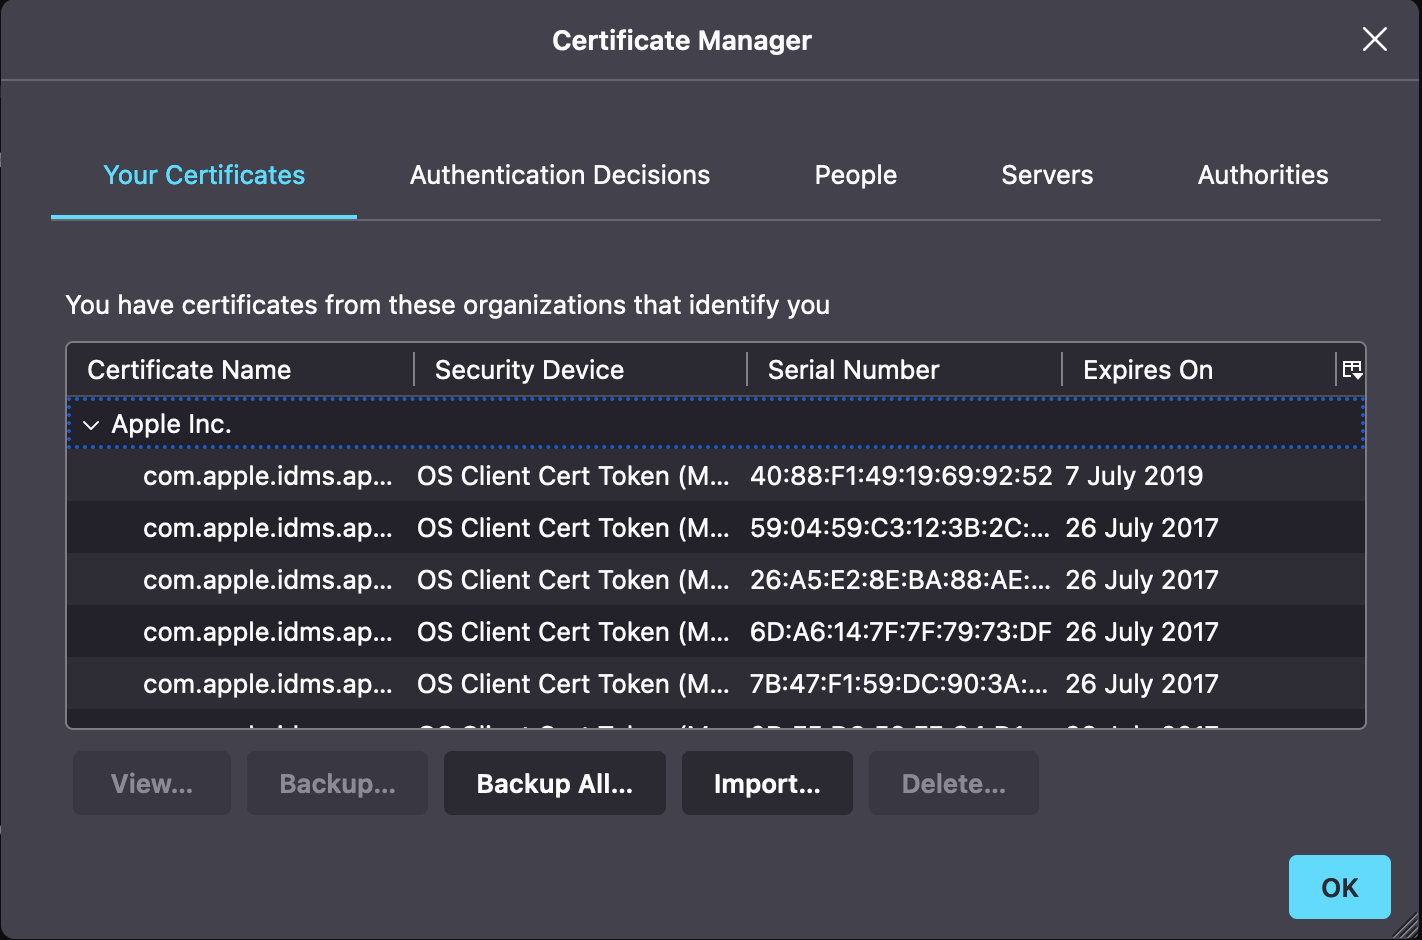Sort by the Serial Number column

[x=853, y=369]
